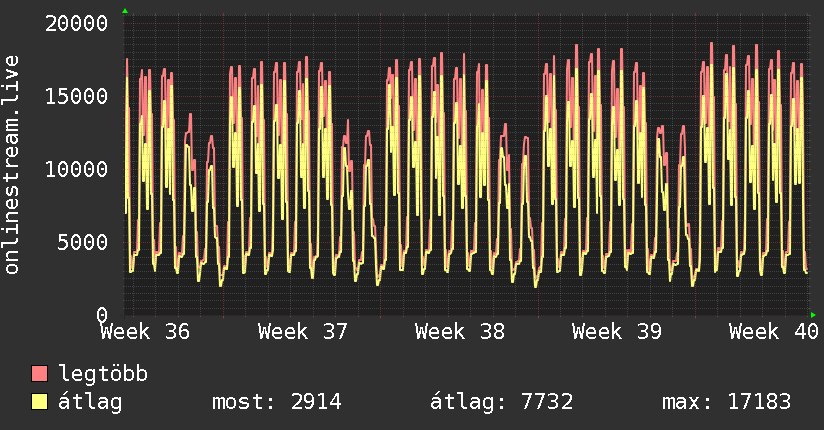Click the green arrow ending the x-axis
Image resolution: width=824 pixels, height=430 pixels.
813,315
